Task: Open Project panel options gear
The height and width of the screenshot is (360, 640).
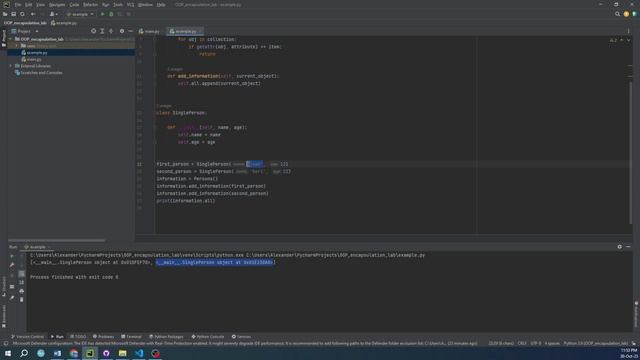Action: (x=122, y=31)
